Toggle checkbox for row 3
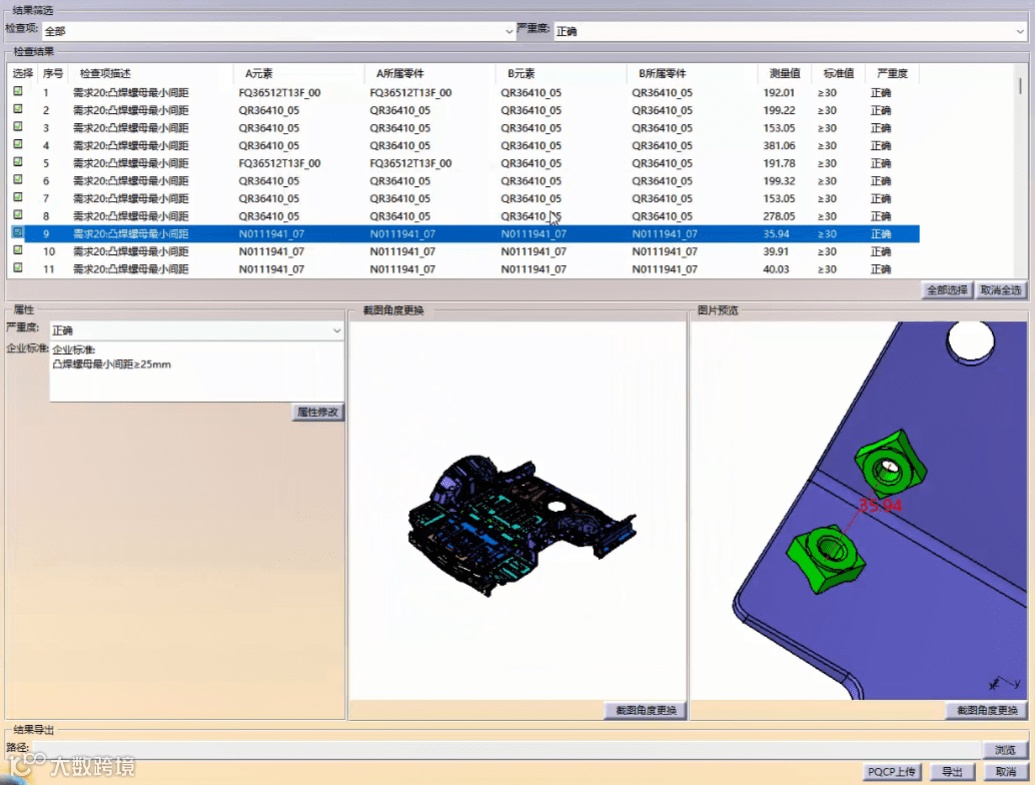Viewport: 1035px width, 785px height. pyautogui.click(x=18, y=127)
